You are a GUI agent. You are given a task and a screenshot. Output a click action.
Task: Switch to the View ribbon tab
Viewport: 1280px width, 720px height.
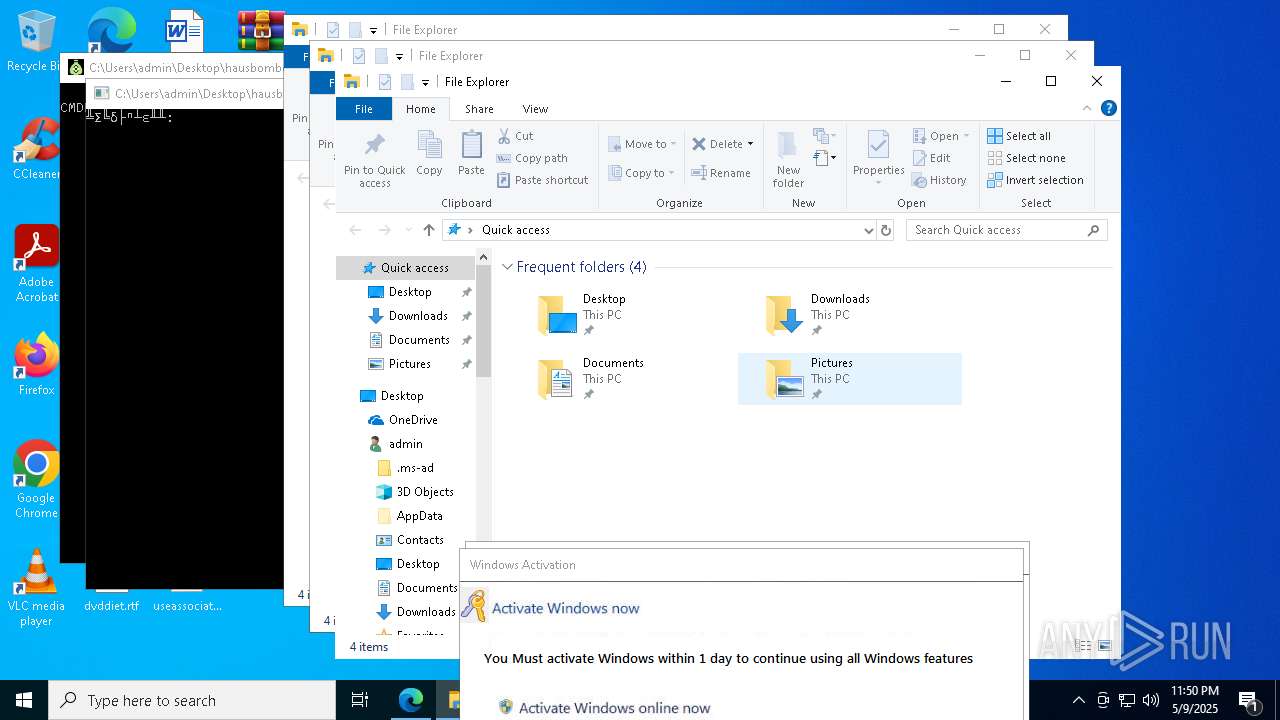(535, 109)
